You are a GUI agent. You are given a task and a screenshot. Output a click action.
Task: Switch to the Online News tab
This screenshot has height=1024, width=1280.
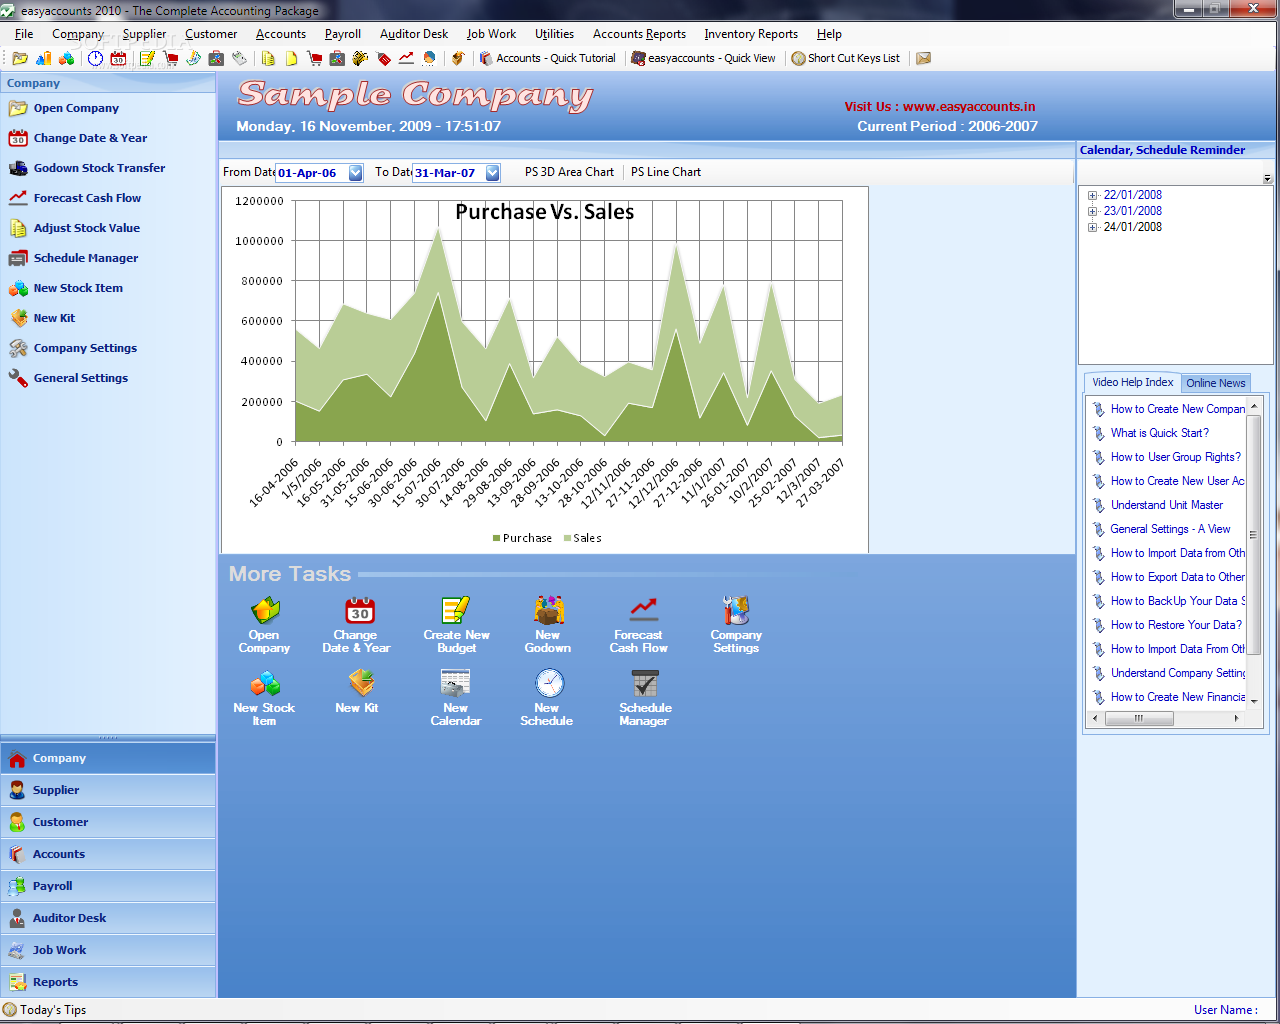(1216, 383)
